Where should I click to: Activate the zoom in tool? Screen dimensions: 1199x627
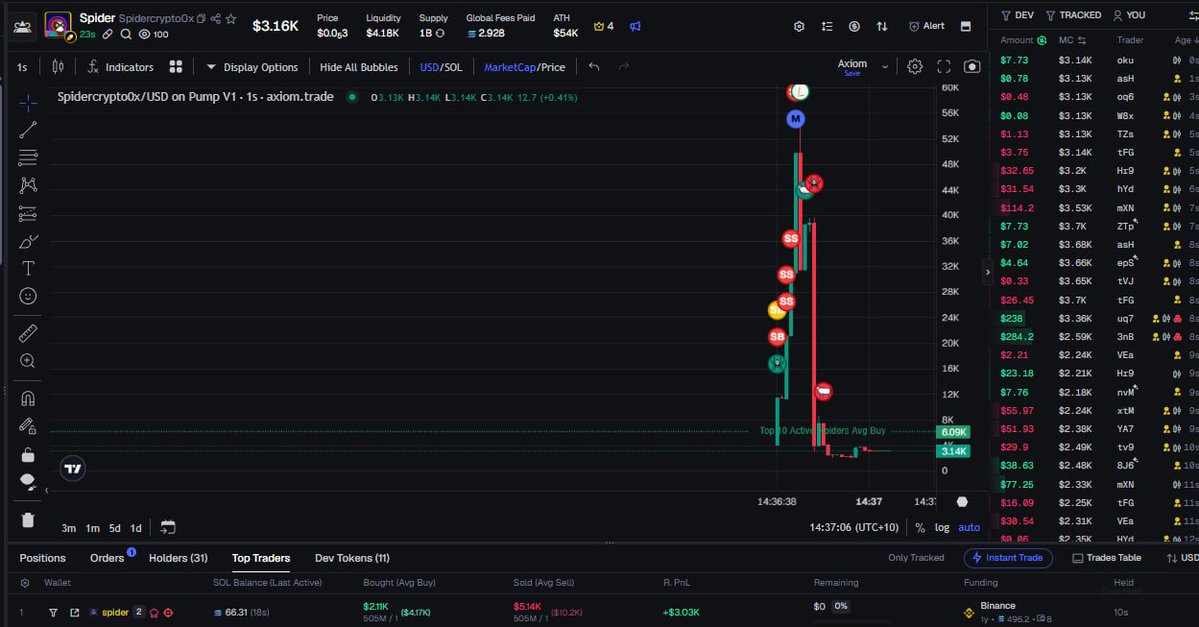pos(28,361)
